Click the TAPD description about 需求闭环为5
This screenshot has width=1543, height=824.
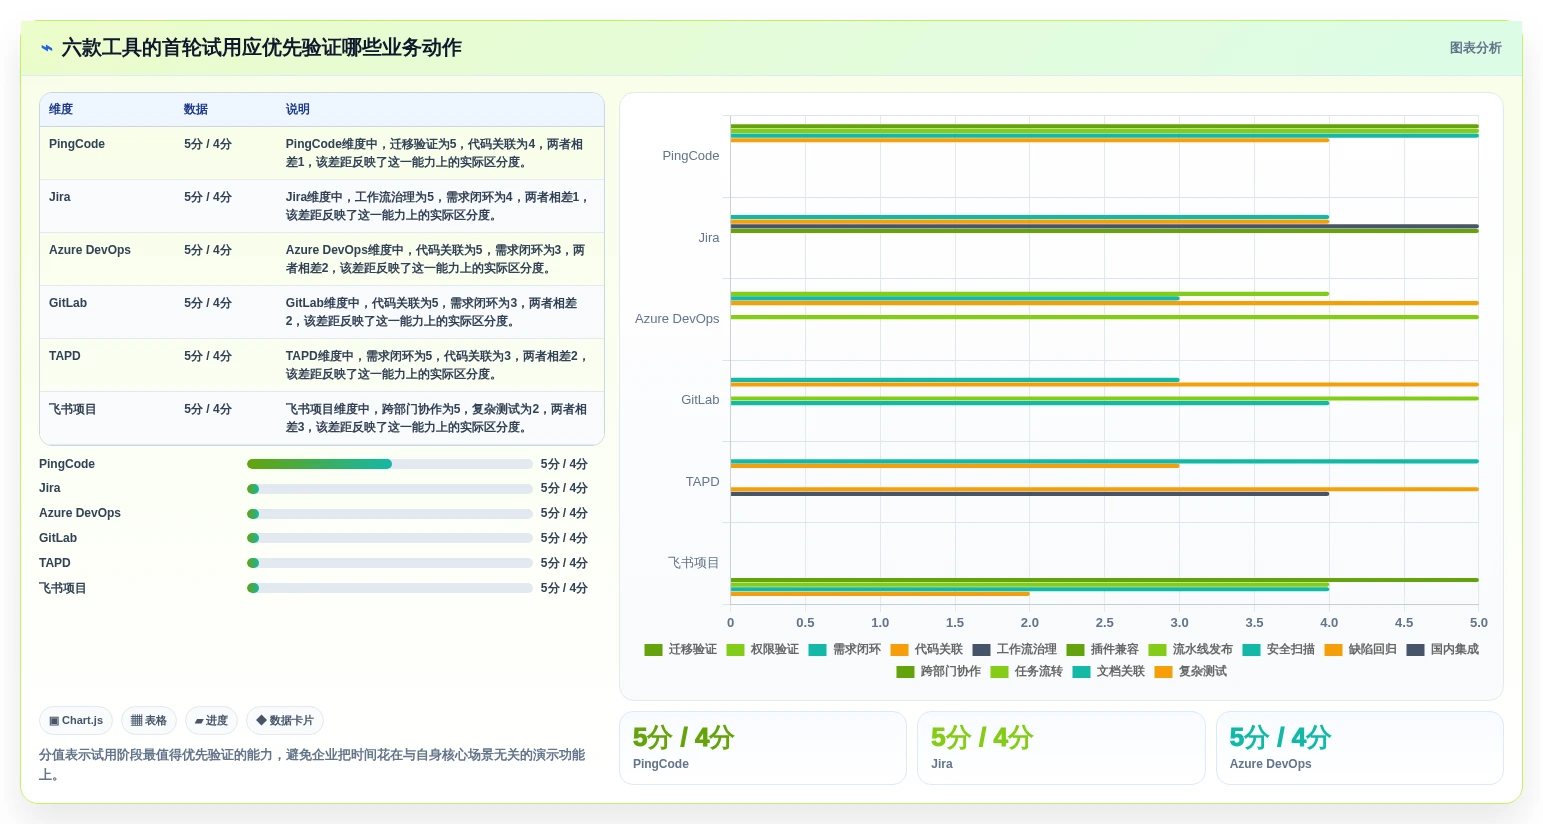(437, 365)
